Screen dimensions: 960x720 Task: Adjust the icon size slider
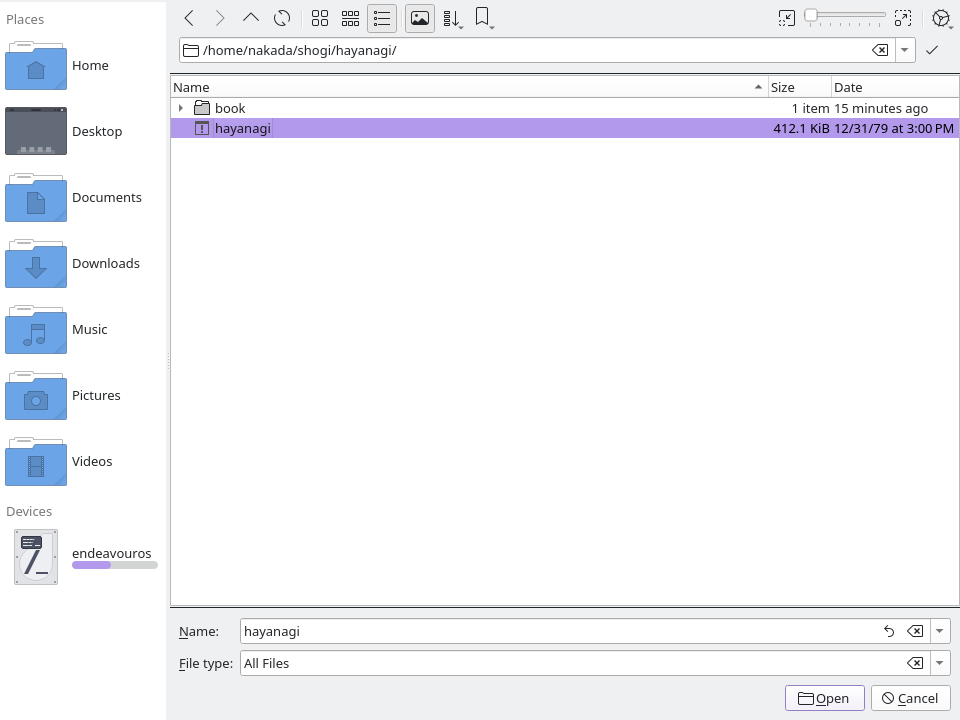tap(845, 17)
